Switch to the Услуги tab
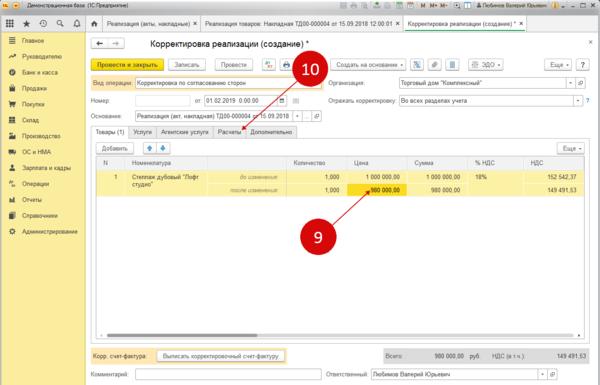The height and width of the screenshot is (385, 600). (143, 132)
